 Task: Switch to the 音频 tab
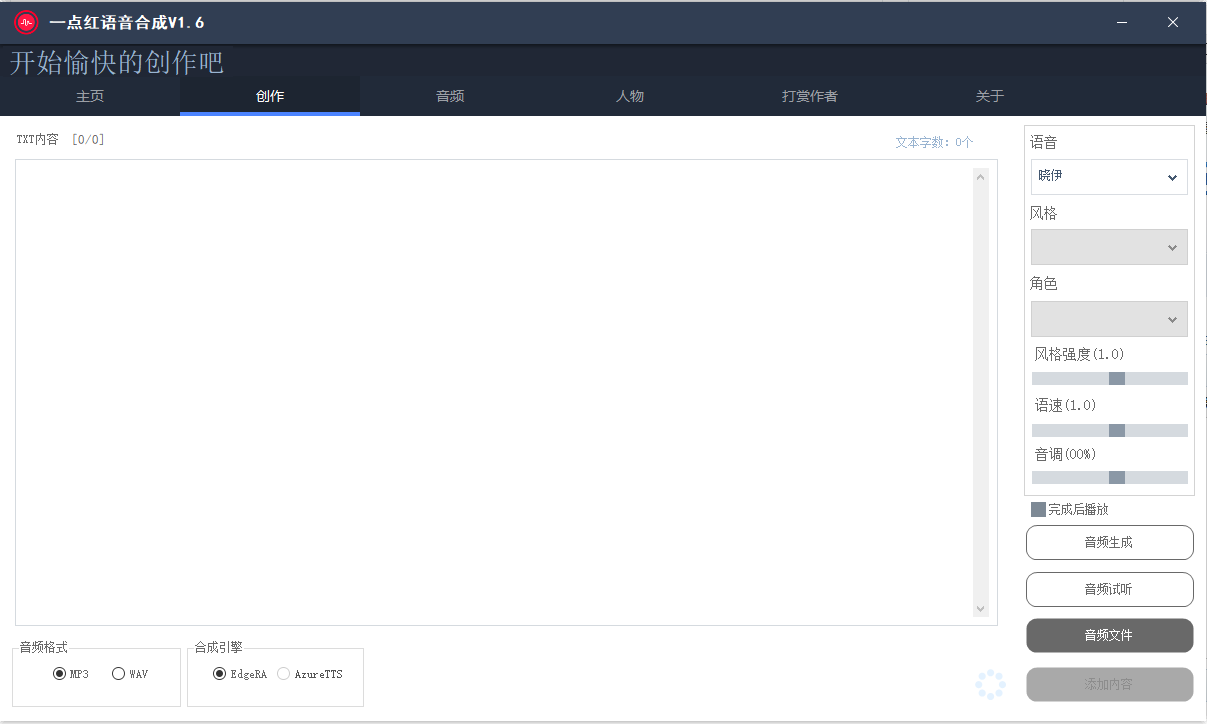coord(450,97)
